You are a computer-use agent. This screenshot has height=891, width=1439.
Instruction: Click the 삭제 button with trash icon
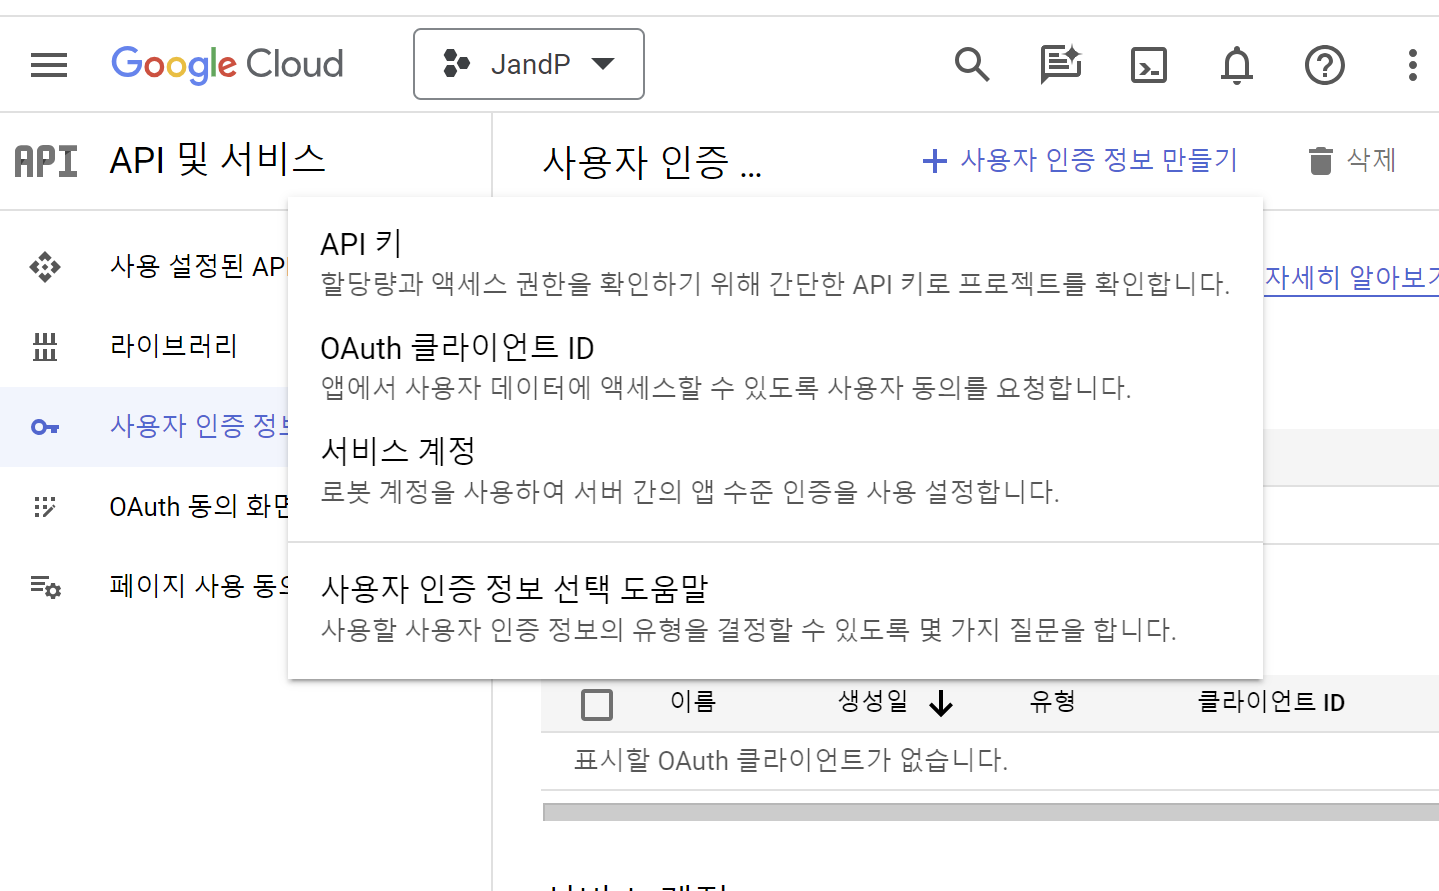1352,160
